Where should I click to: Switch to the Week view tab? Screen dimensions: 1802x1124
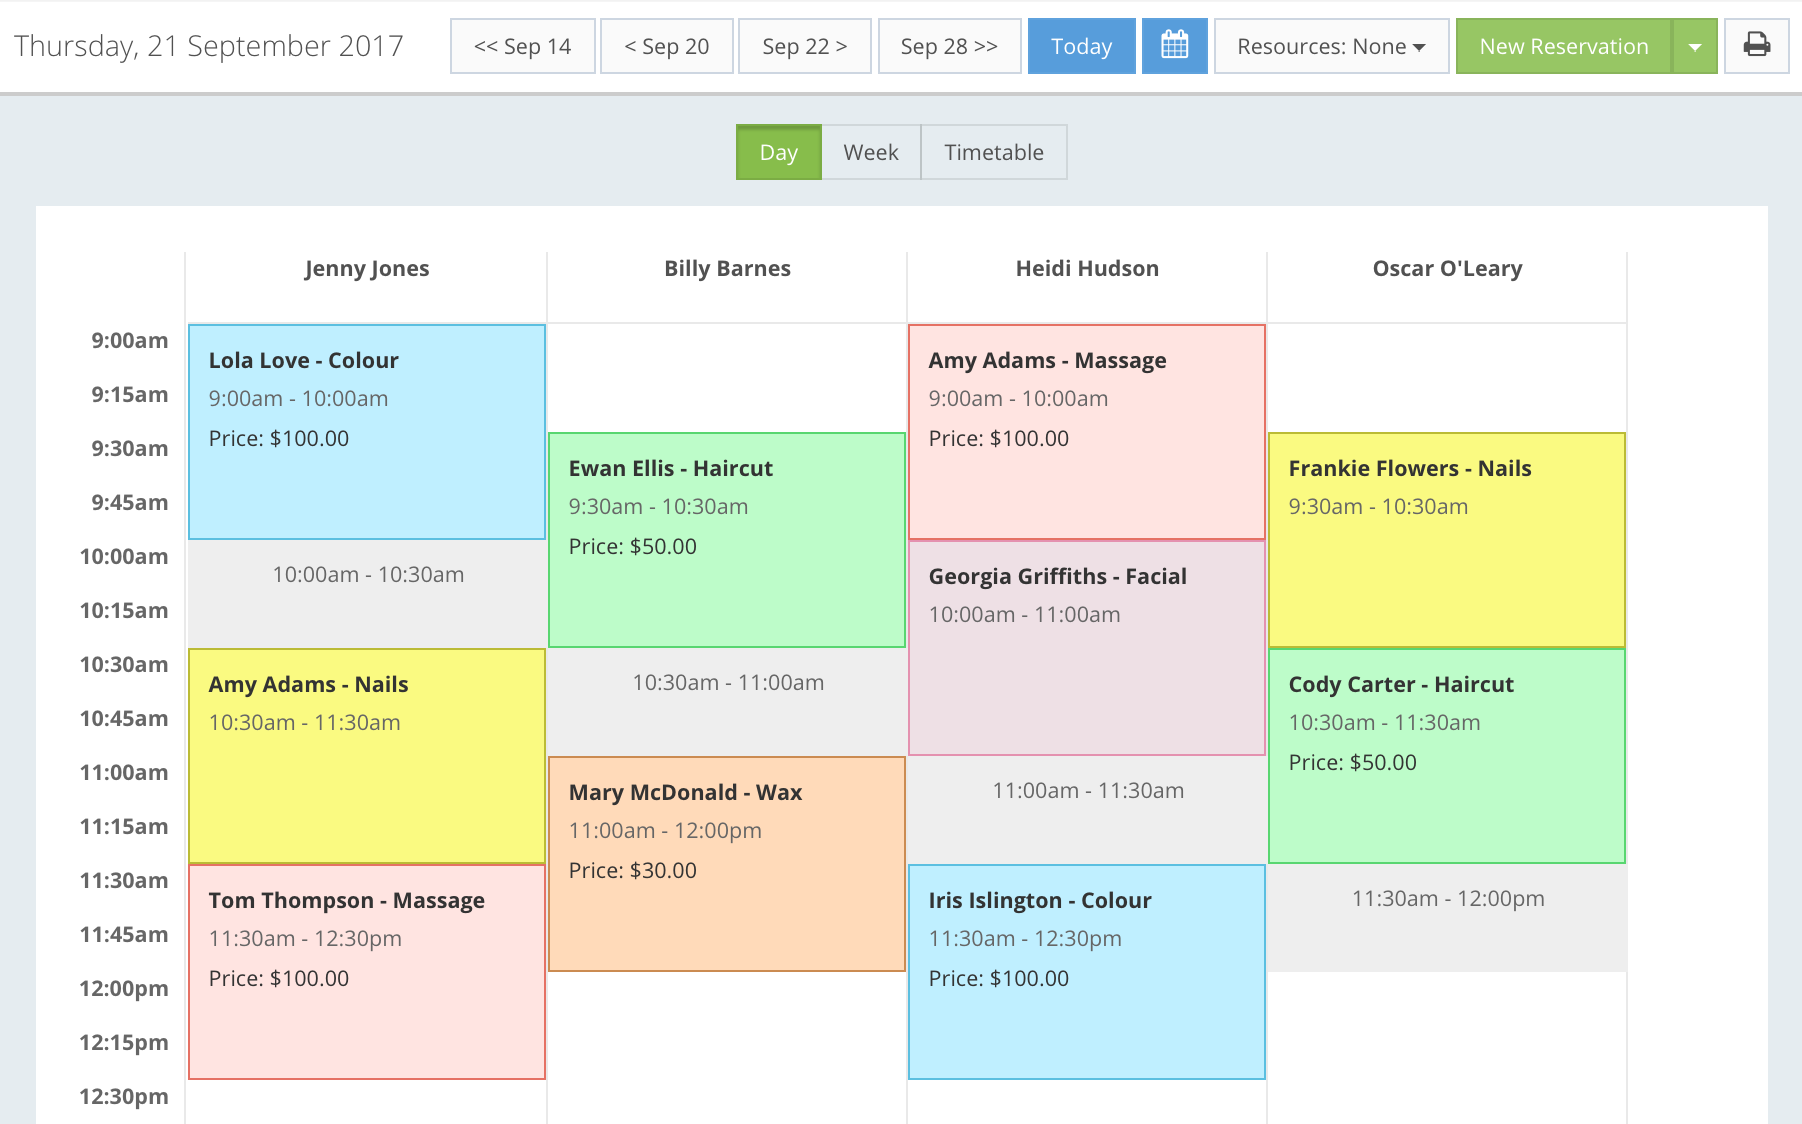[x=871, y=152]
